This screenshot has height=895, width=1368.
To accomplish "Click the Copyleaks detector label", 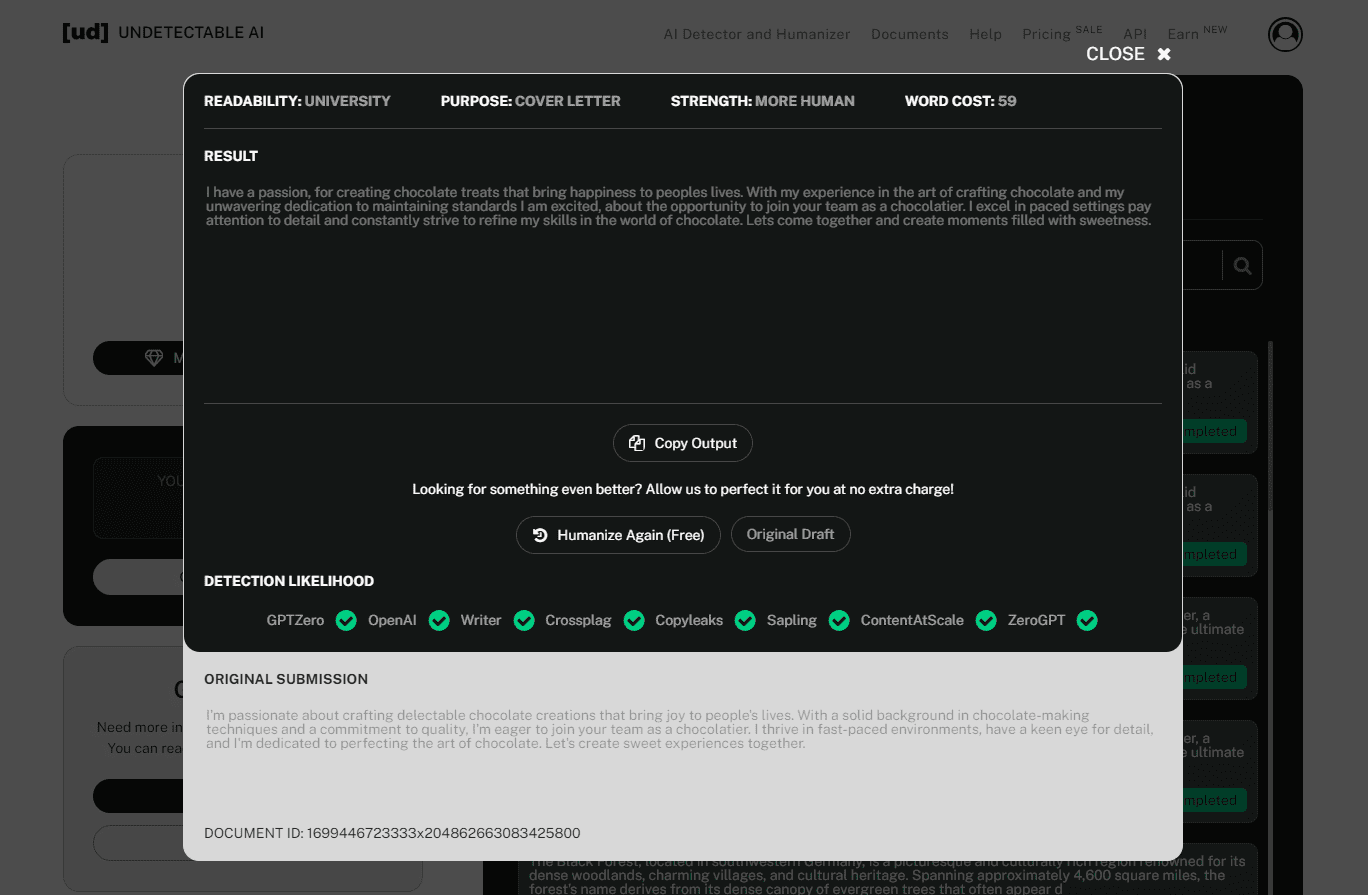I will [689, 620].
